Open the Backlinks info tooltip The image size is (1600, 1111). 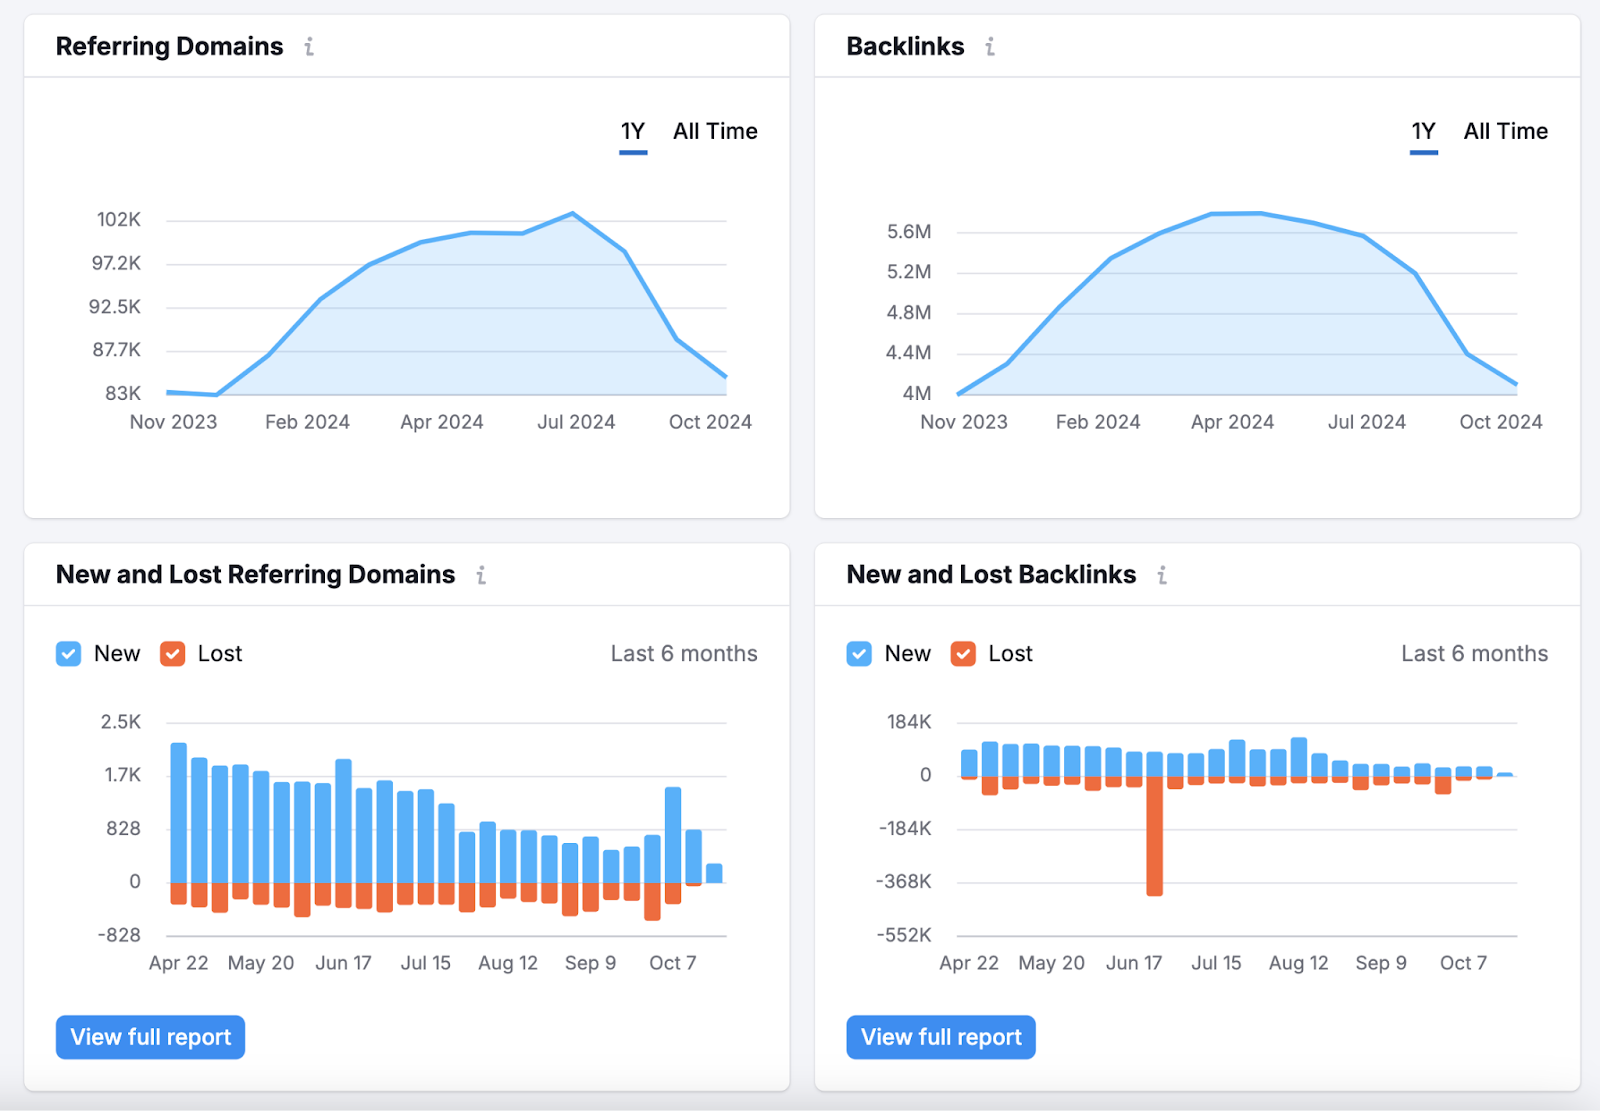click(x=990, y=46)
